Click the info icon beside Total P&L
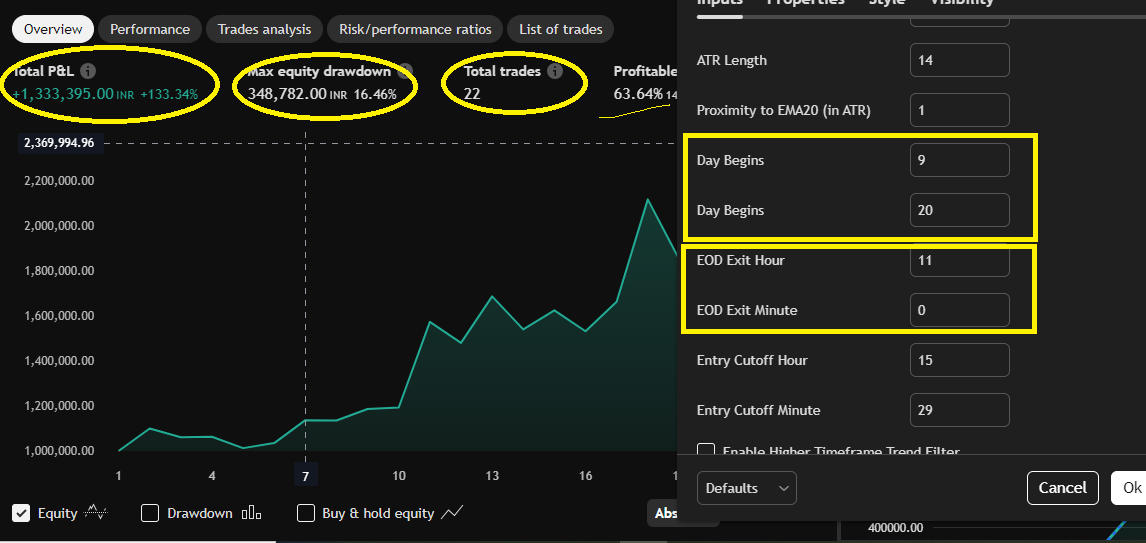 (88, 71)
